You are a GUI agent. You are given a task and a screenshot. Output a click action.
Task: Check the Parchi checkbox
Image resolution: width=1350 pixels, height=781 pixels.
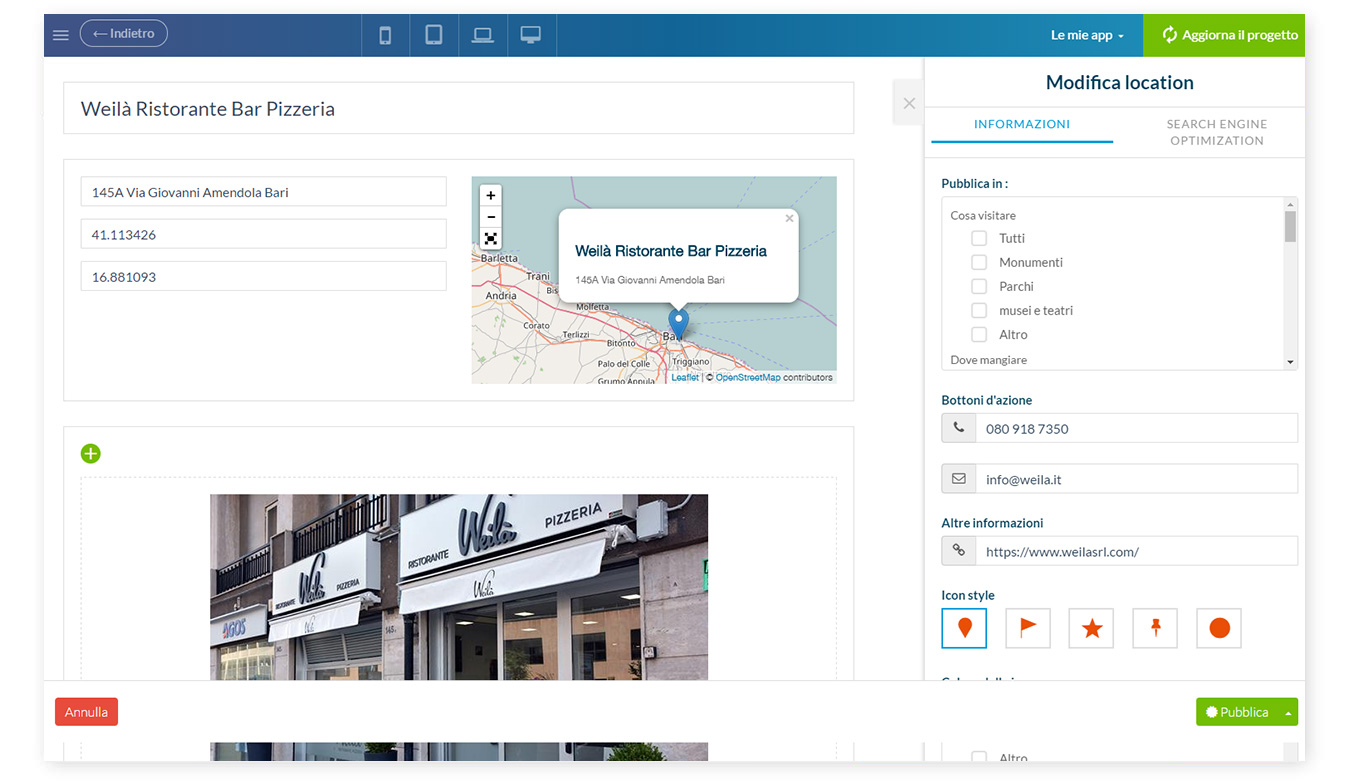click(979, 286)
